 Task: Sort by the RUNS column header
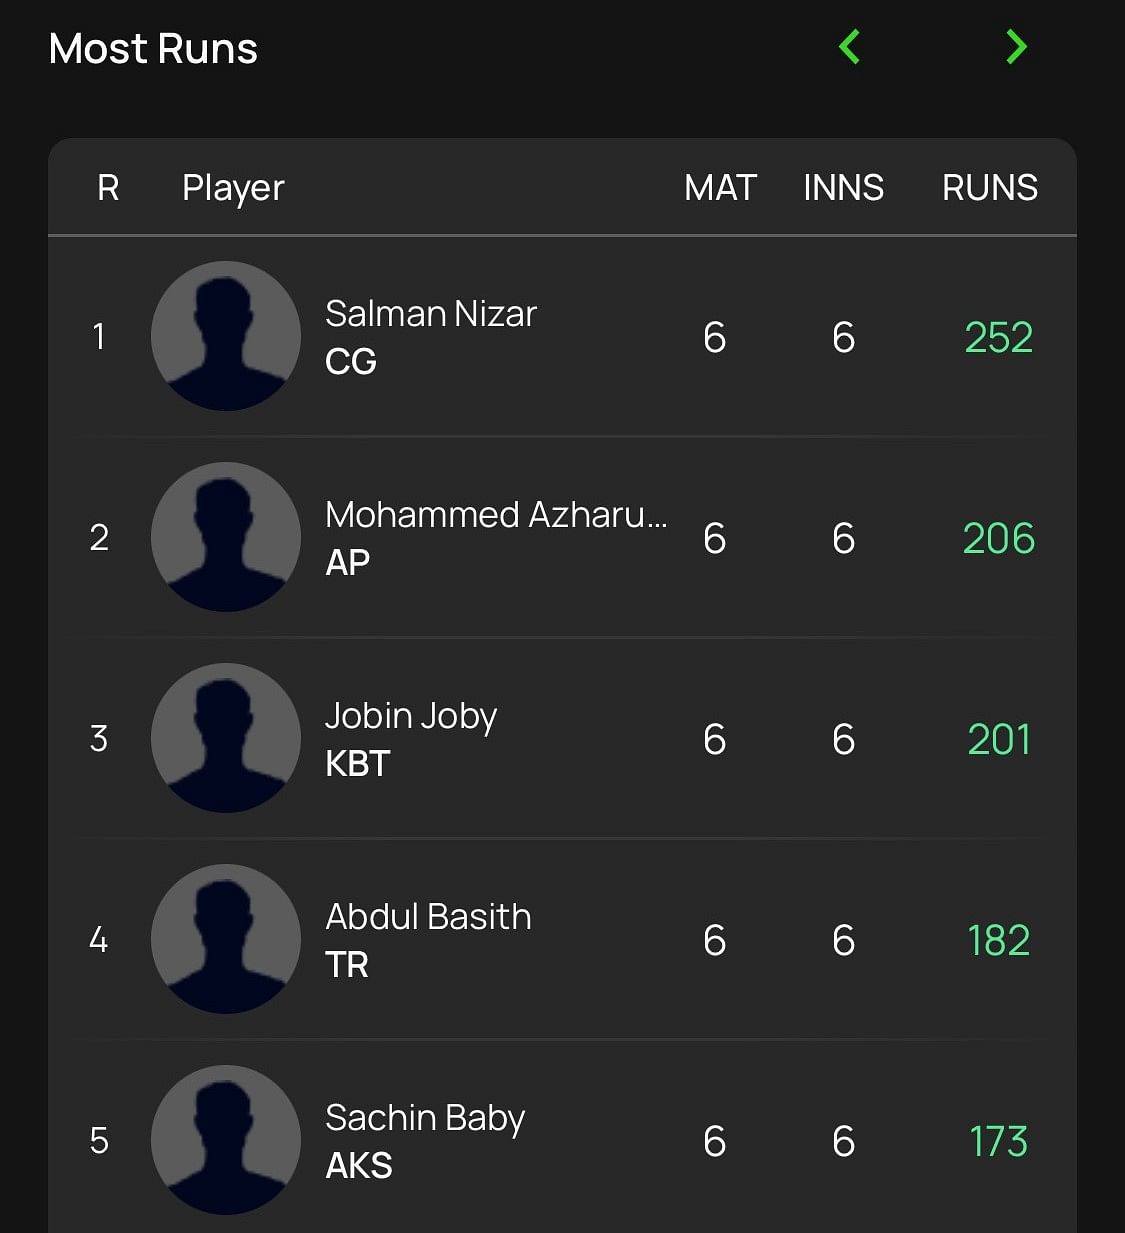coord(989,188)
